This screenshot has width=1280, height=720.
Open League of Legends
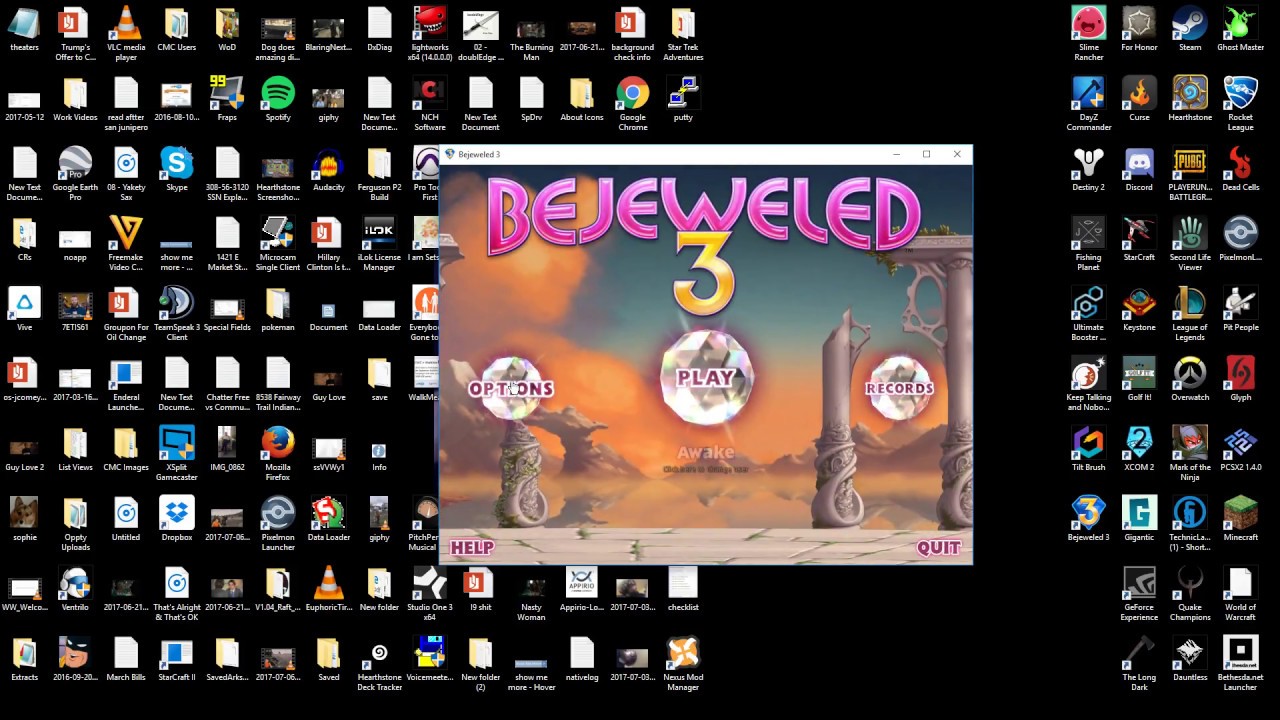tap(1189, 302)
